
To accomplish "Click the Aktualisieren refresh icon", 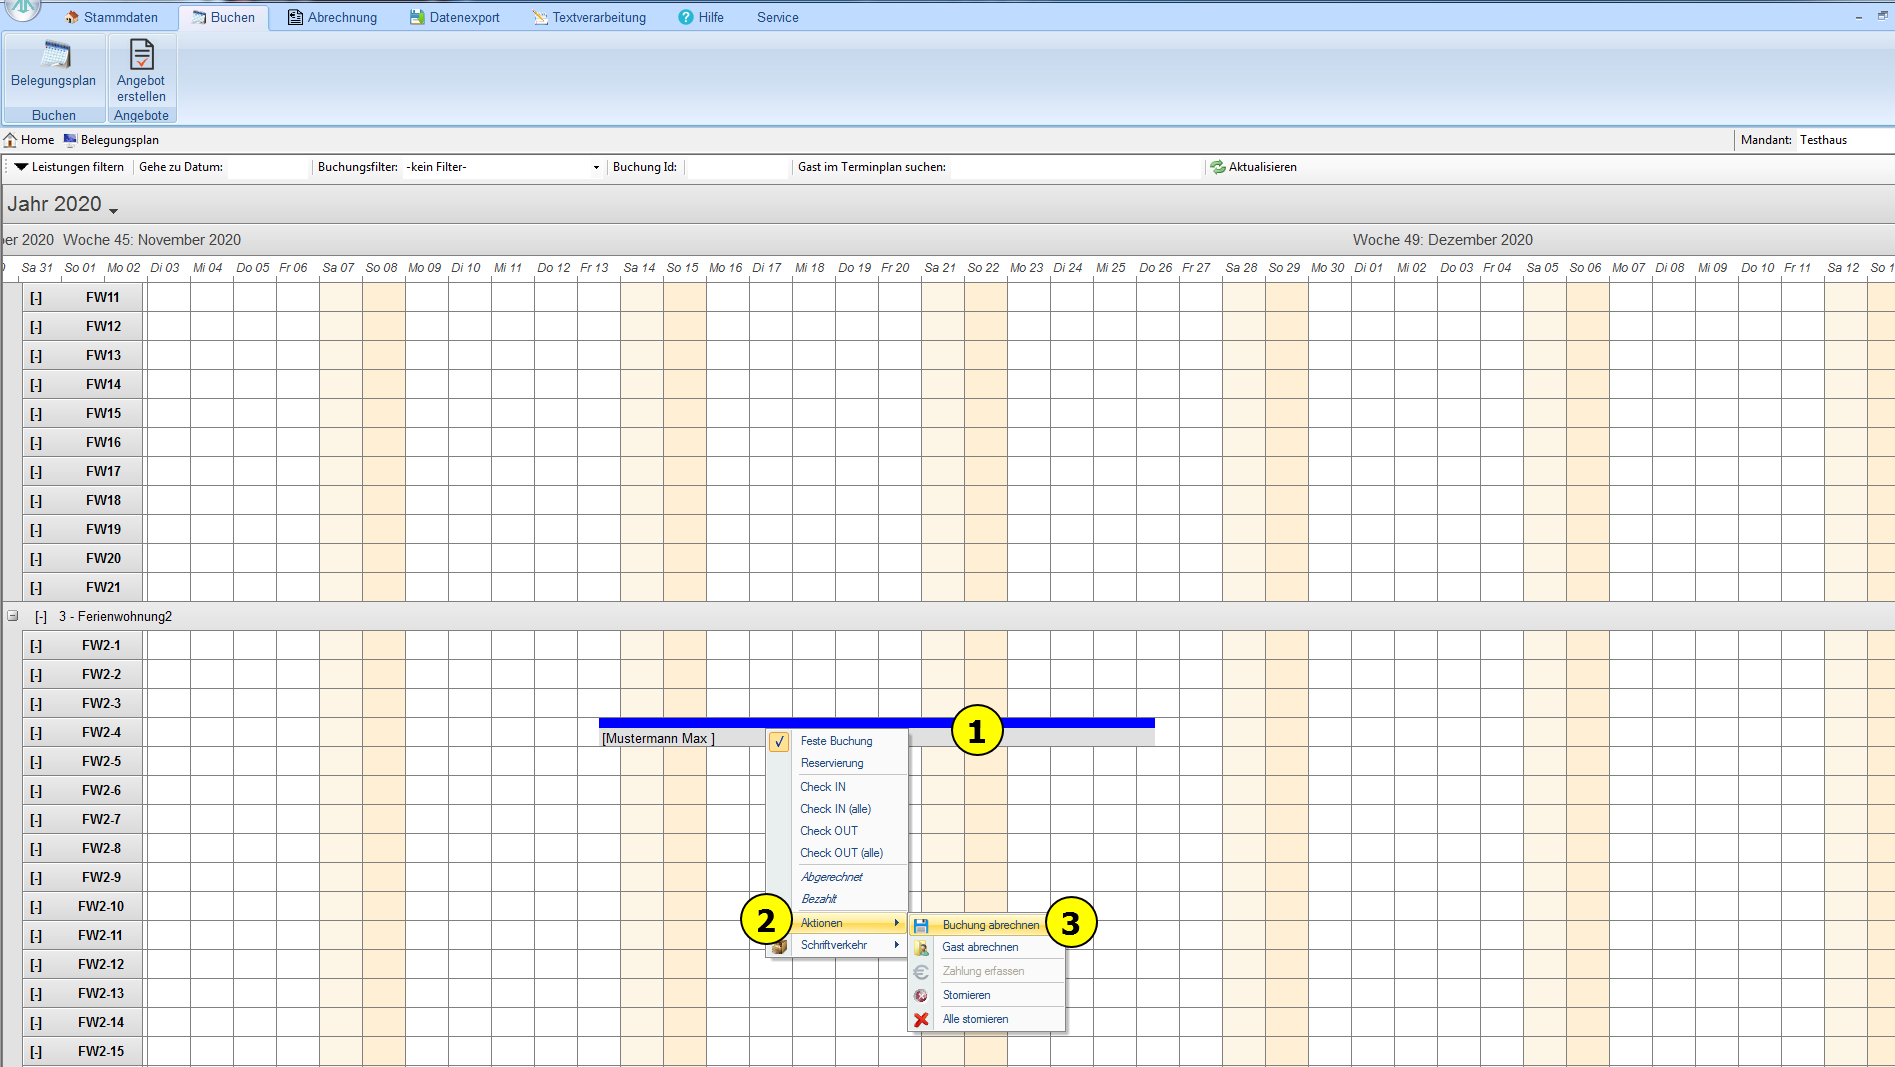I will click(1217, 167).
